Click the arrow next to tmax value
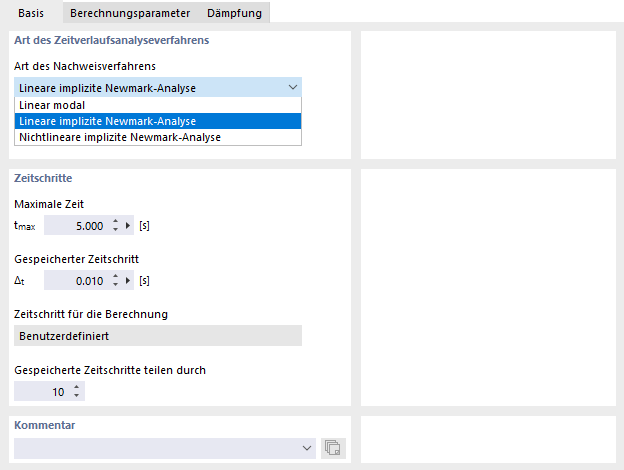Image resolution: width=624 pixels, height=470 pixels. click(x=128, y=226)
